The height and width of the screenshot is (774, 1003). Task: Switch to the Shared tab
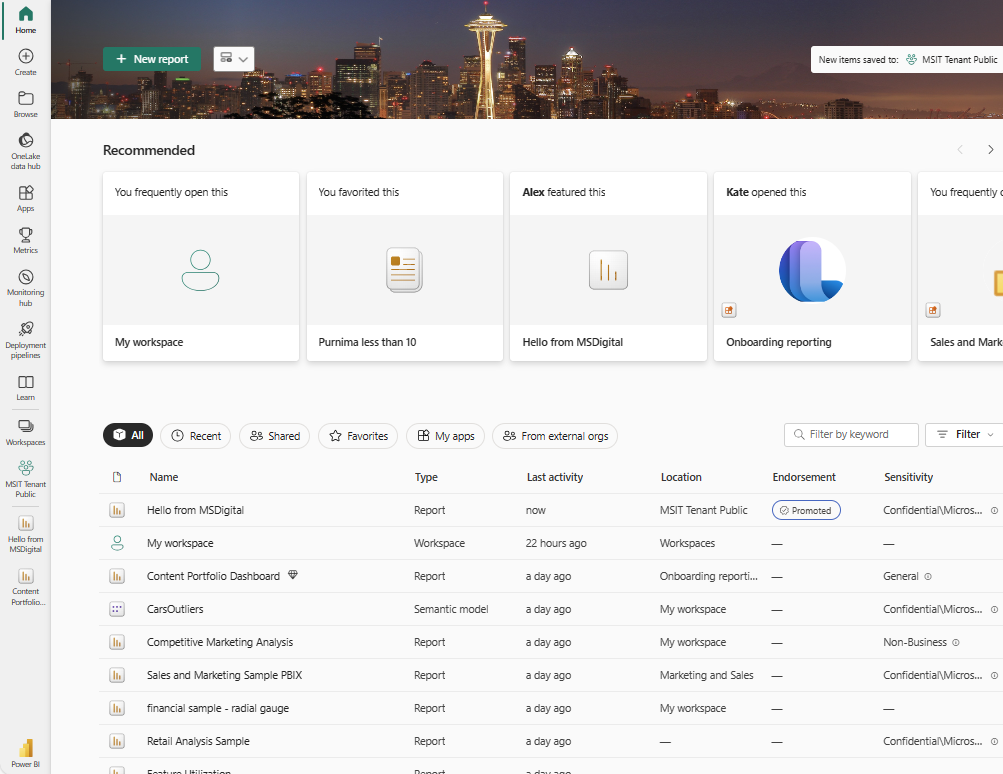(x=274, y=436)
